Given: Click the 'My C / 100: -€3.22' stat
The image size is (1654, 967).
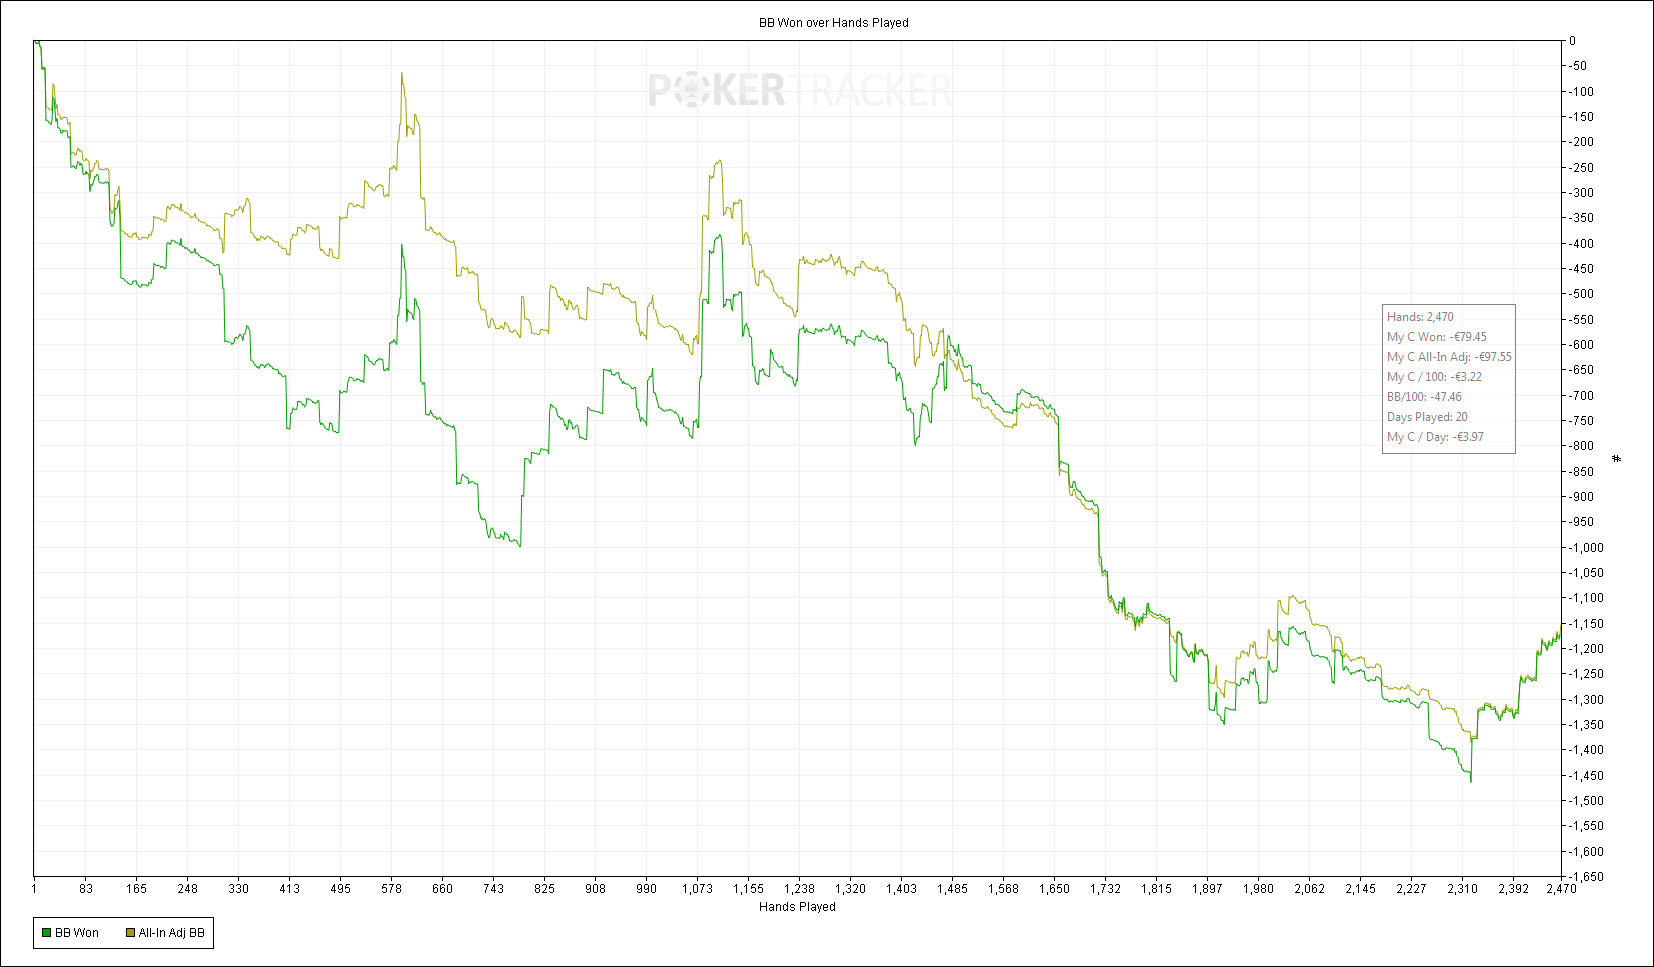Looking at the screenshot, I should coord(1434,377).
